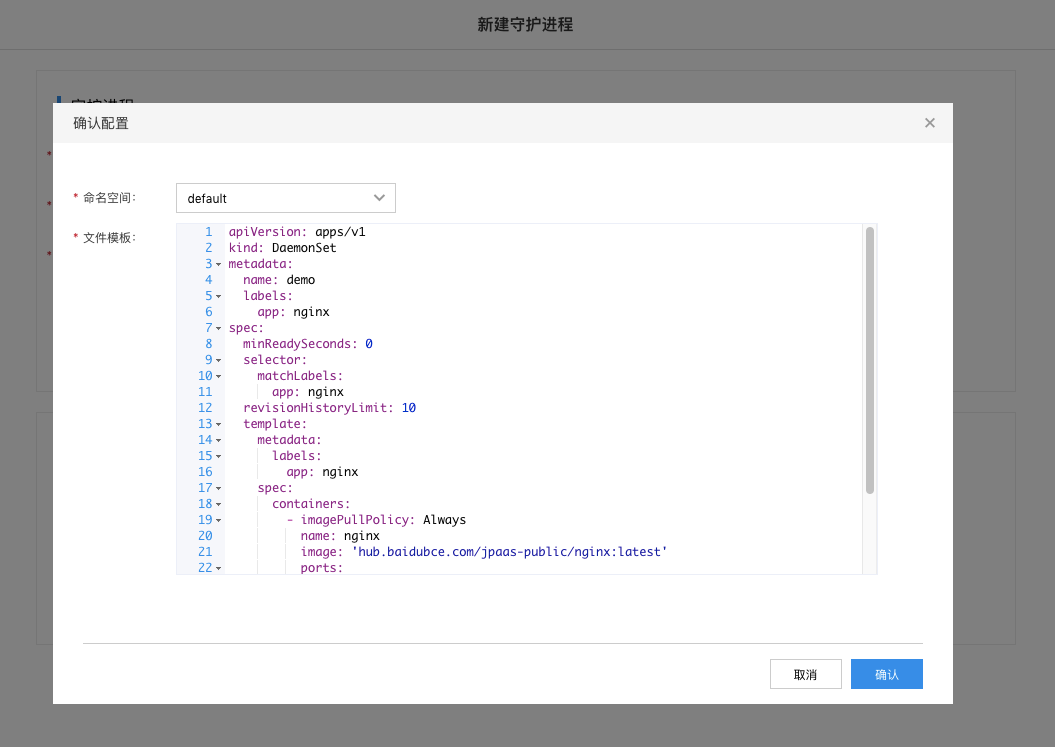Click 'app: nginx' on line 16

322,472
